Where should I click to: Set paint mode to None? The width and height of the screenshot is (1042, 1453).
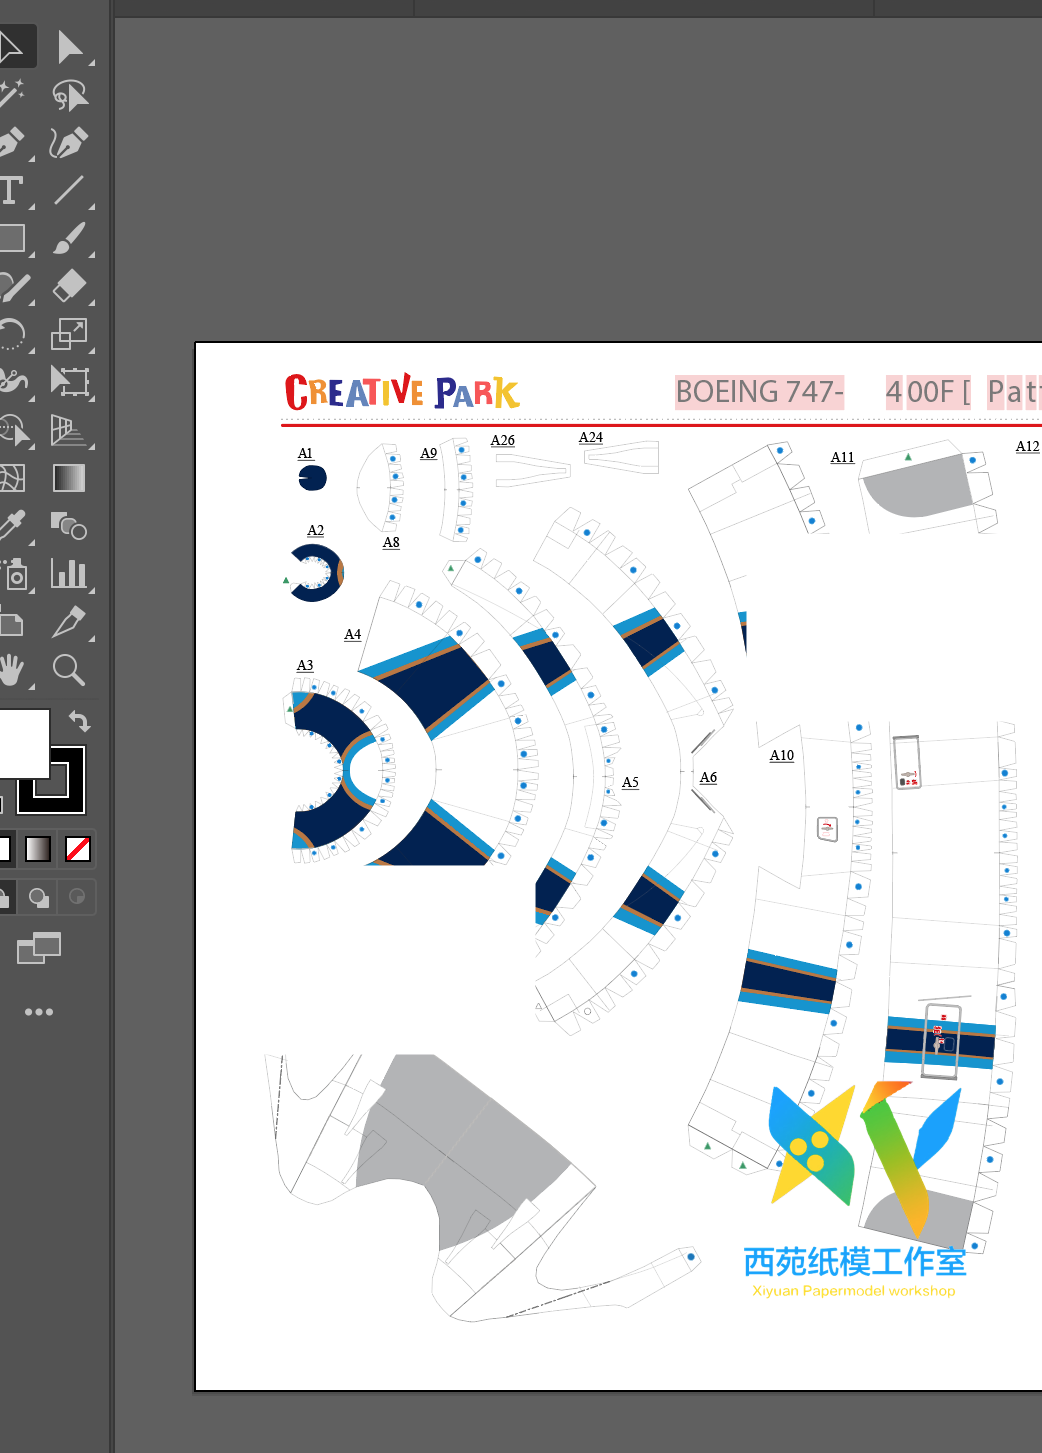pos(78,849)
